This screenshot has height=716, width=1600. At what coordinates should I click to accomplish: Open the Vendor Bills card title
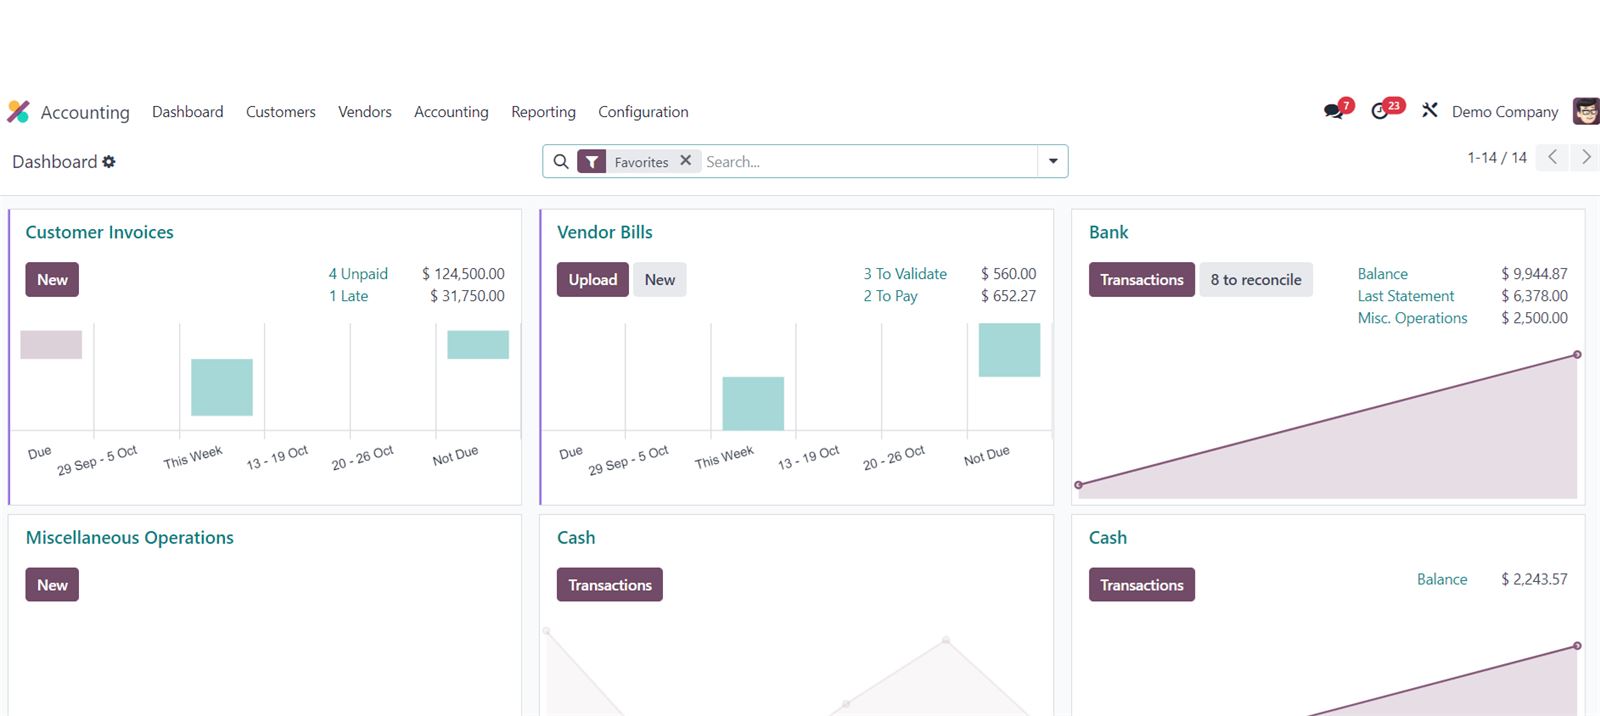605,232
